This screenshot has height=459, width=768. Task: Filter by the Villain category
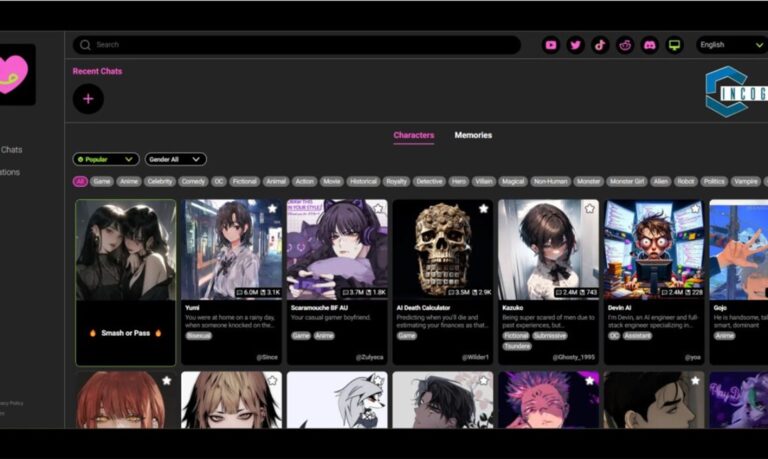[484, 181]
